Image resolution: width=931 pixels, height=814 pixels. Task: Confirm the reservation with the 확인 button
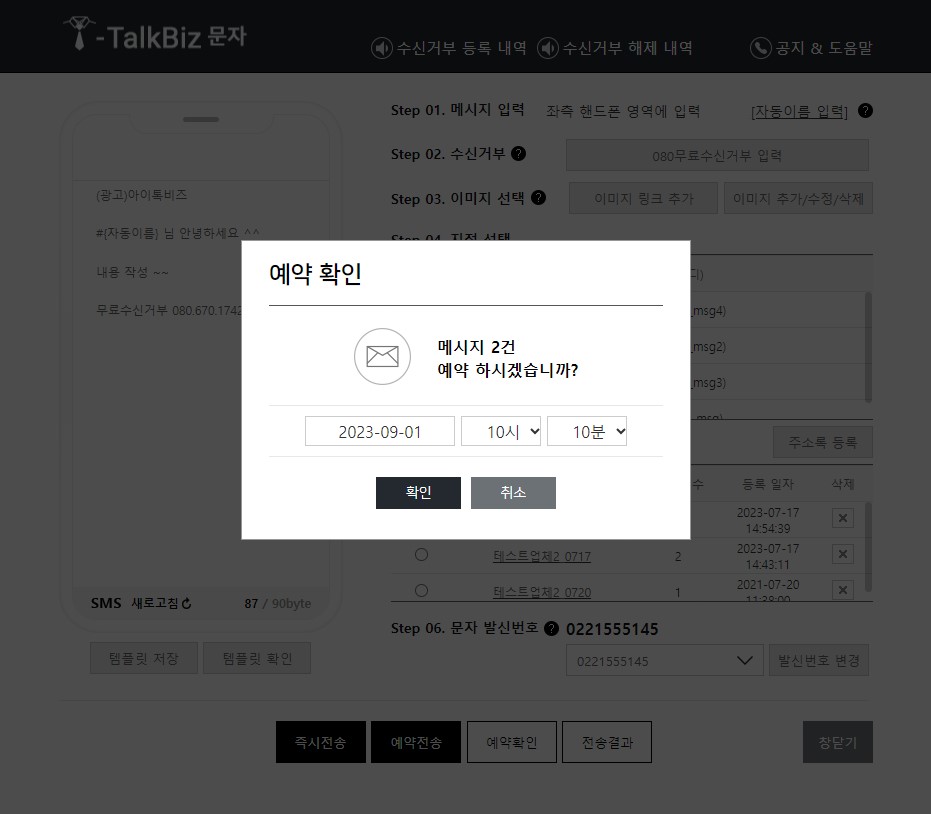click(x=418, y=492)
